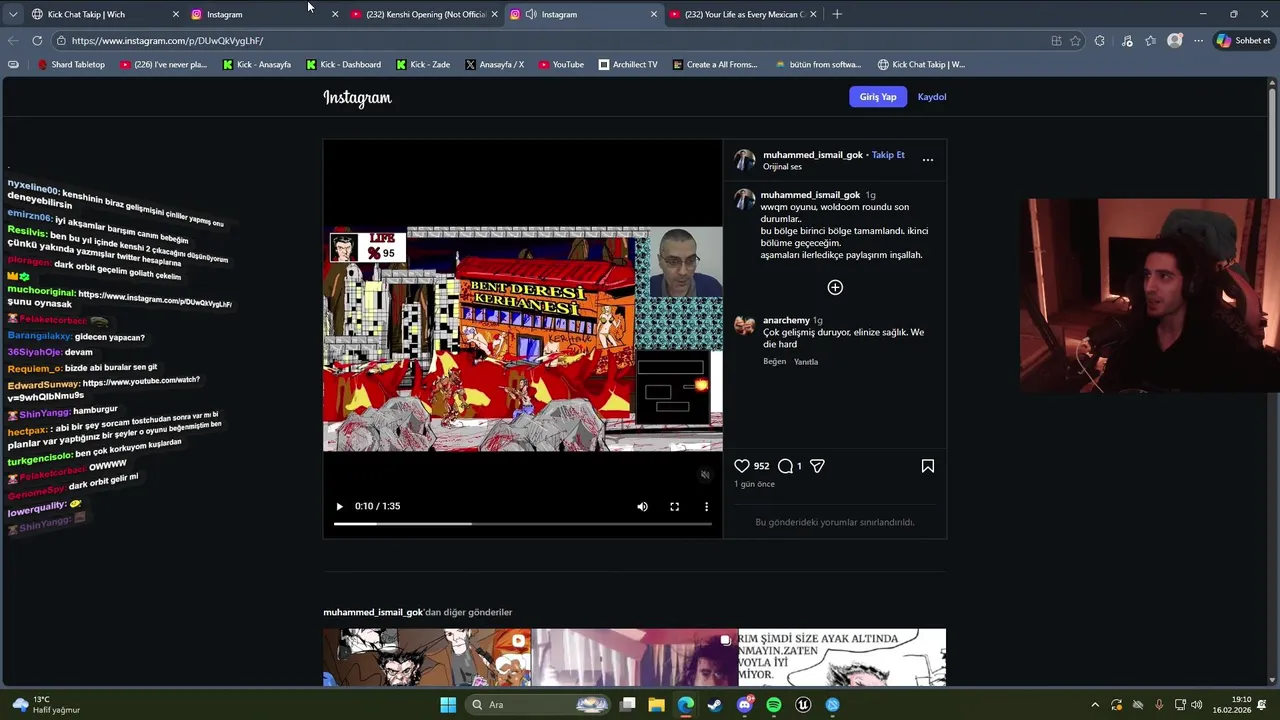1280x720 pixels.
Task: Open the Anasayfa / X bookmark
Action: pos(494,64)
